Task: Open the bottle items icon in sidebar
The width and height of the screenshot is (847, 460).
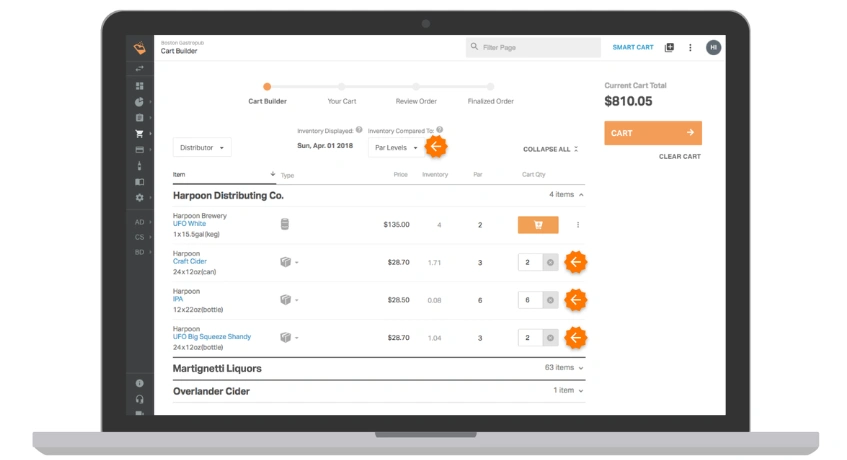Action: pyautogui.click(x=139, y=166)
